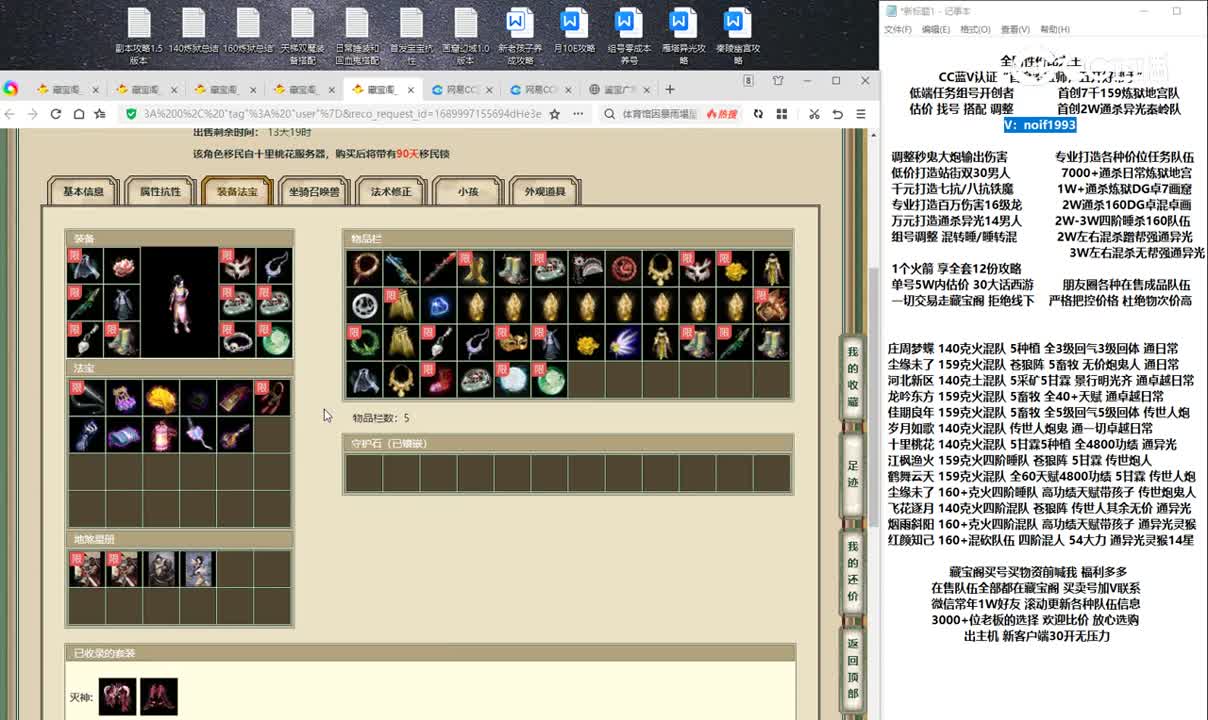Open 编辑(E) menu in Notepad
Image resolution: width=1208 pixels, height=720 pixels.
(936, 30)
